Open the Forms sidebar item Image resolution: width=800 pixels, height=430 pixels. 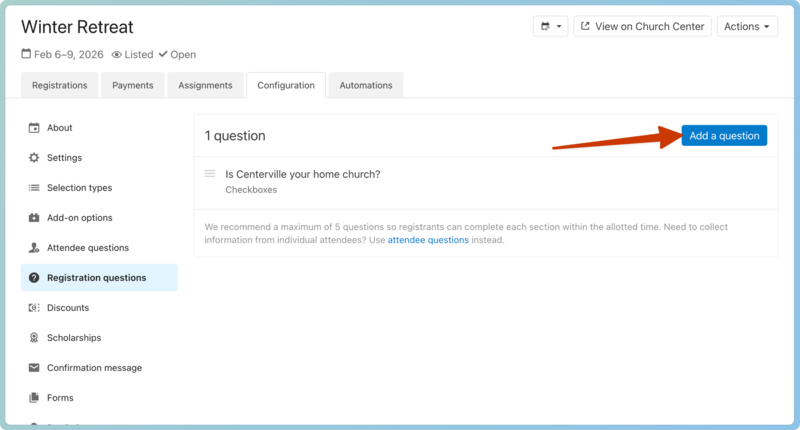point(60,398)
